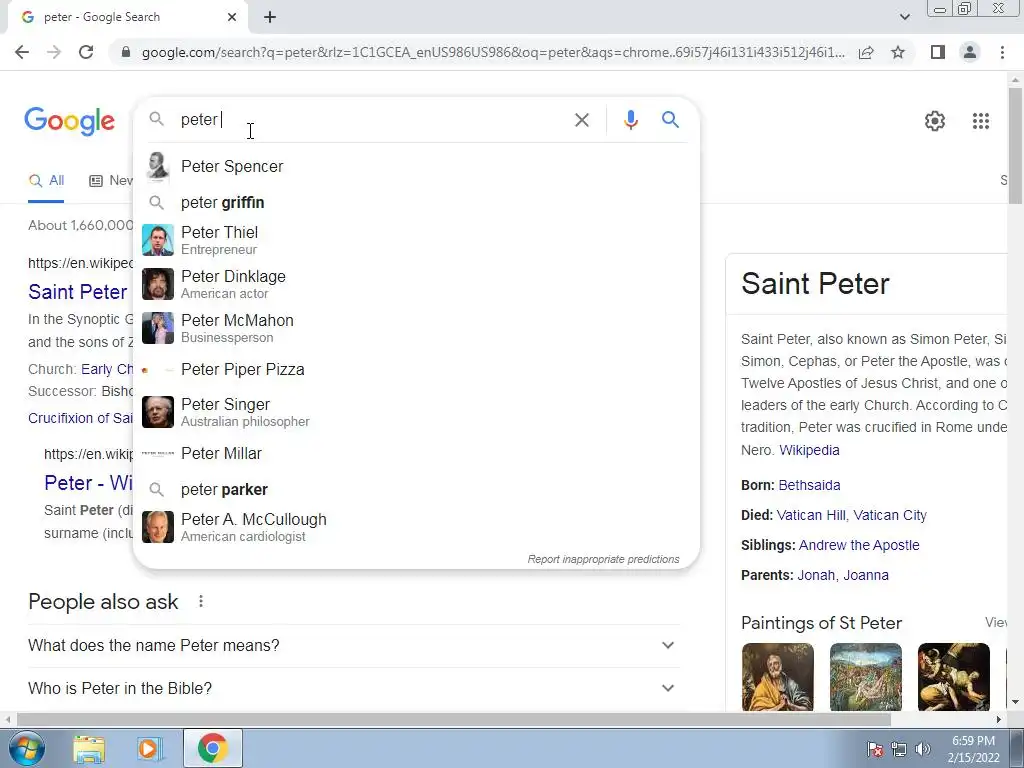Go to Google homepage via logo

click(x=69, y=121)
